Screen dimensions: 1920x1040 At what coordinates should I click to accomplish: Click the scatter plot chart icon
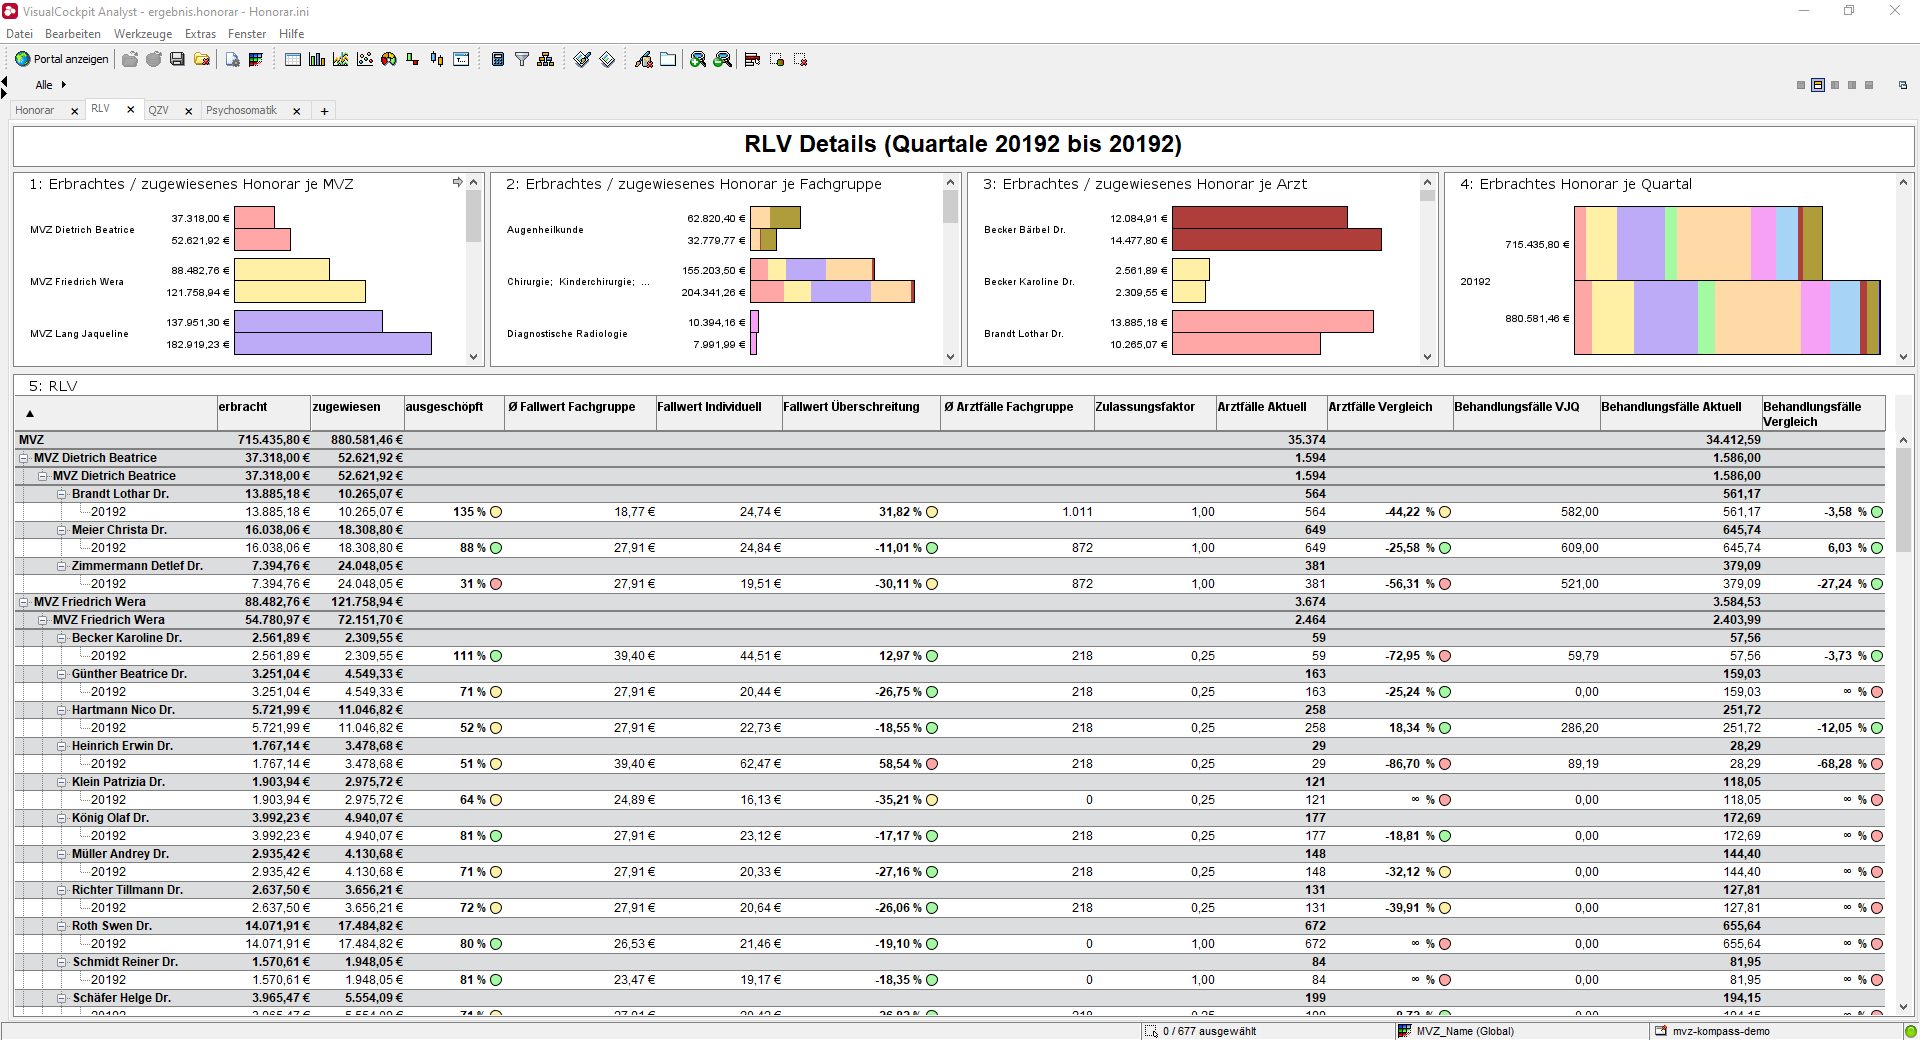[x=365, y=60]
